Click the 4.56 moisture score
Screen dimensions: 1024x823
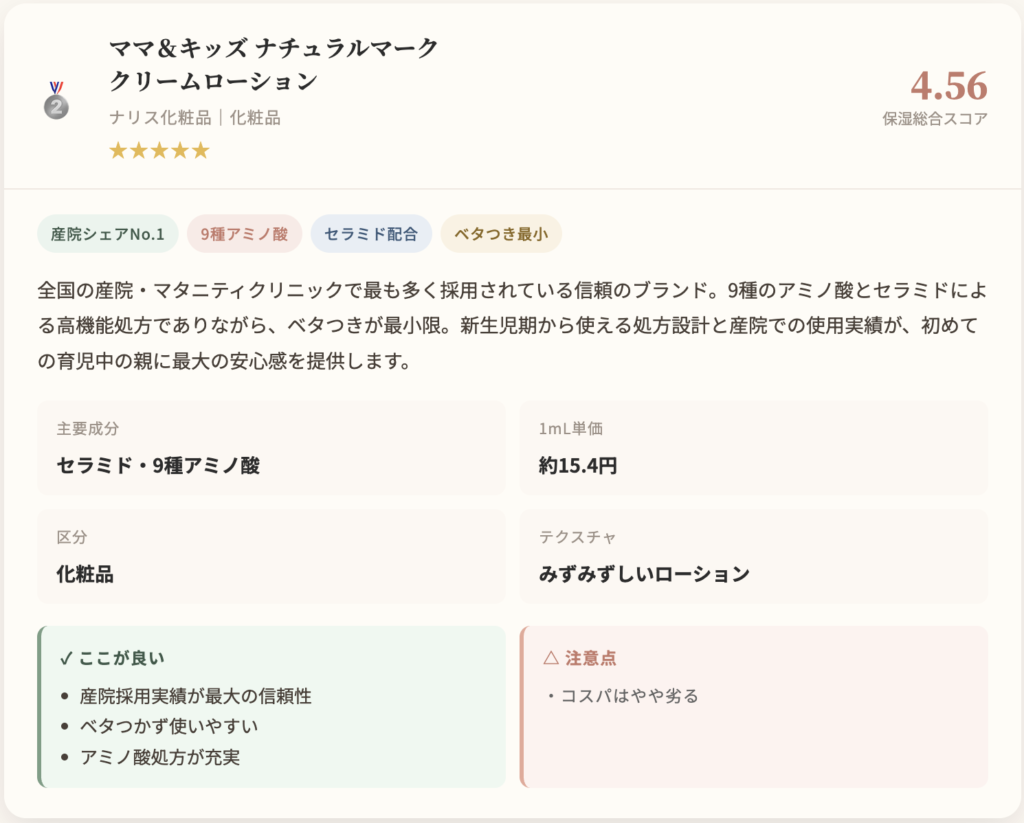[948, 86]
